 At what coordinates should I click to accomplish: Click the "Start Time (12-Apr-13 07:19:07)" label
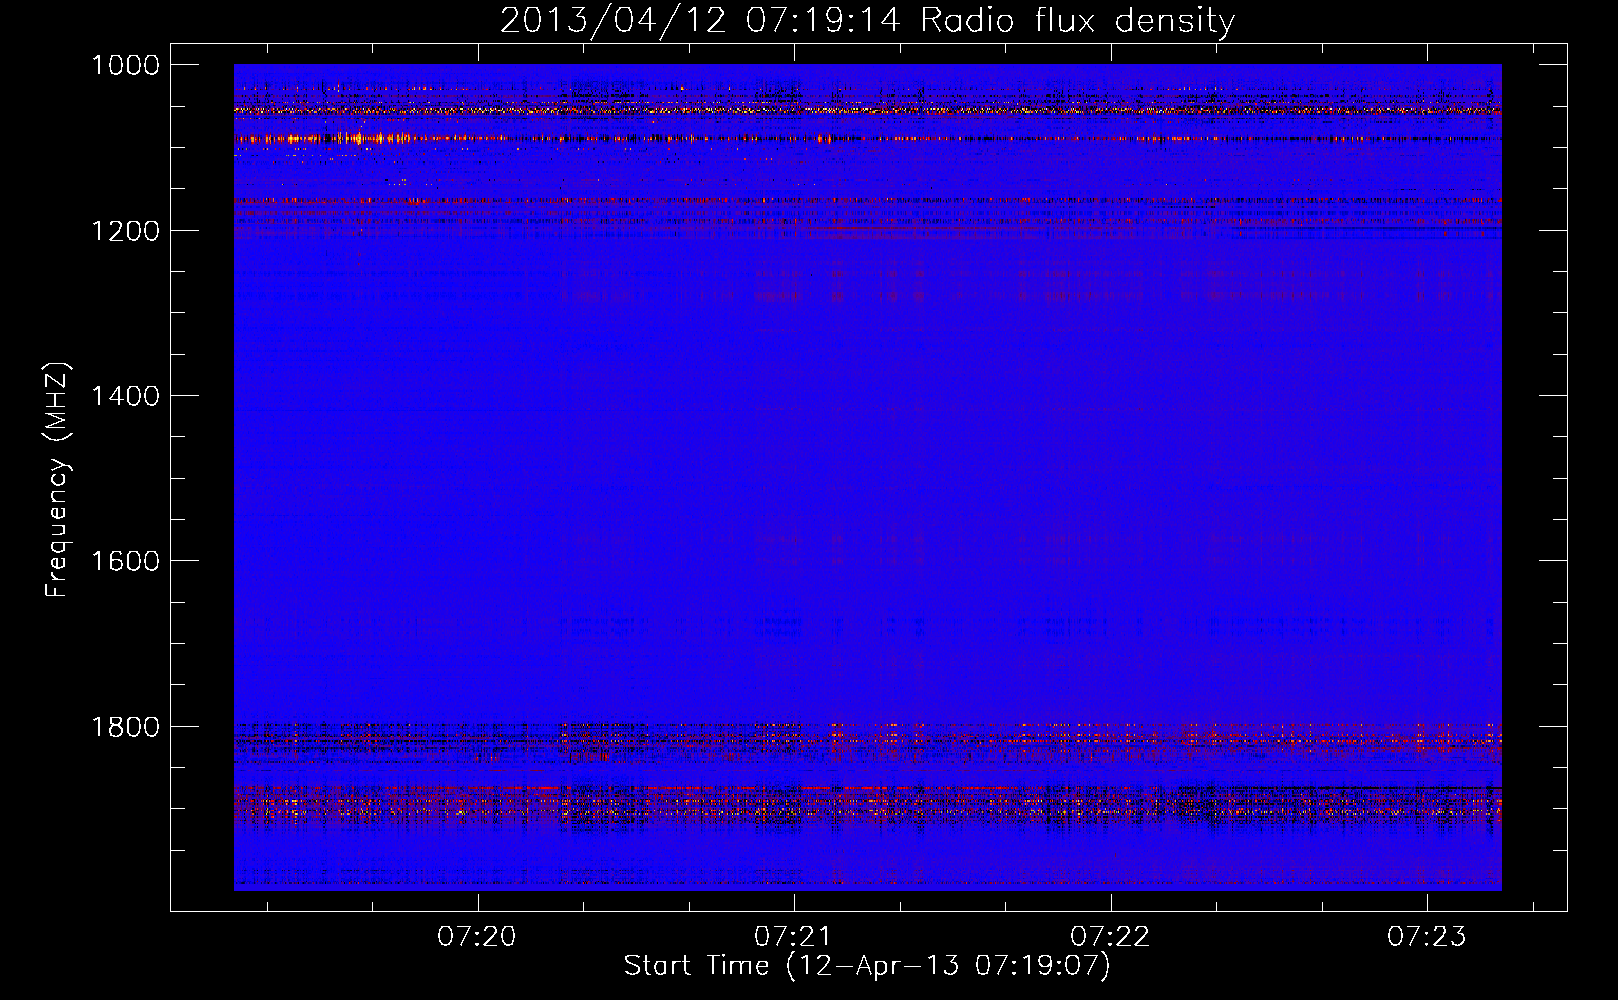(867, 966)
